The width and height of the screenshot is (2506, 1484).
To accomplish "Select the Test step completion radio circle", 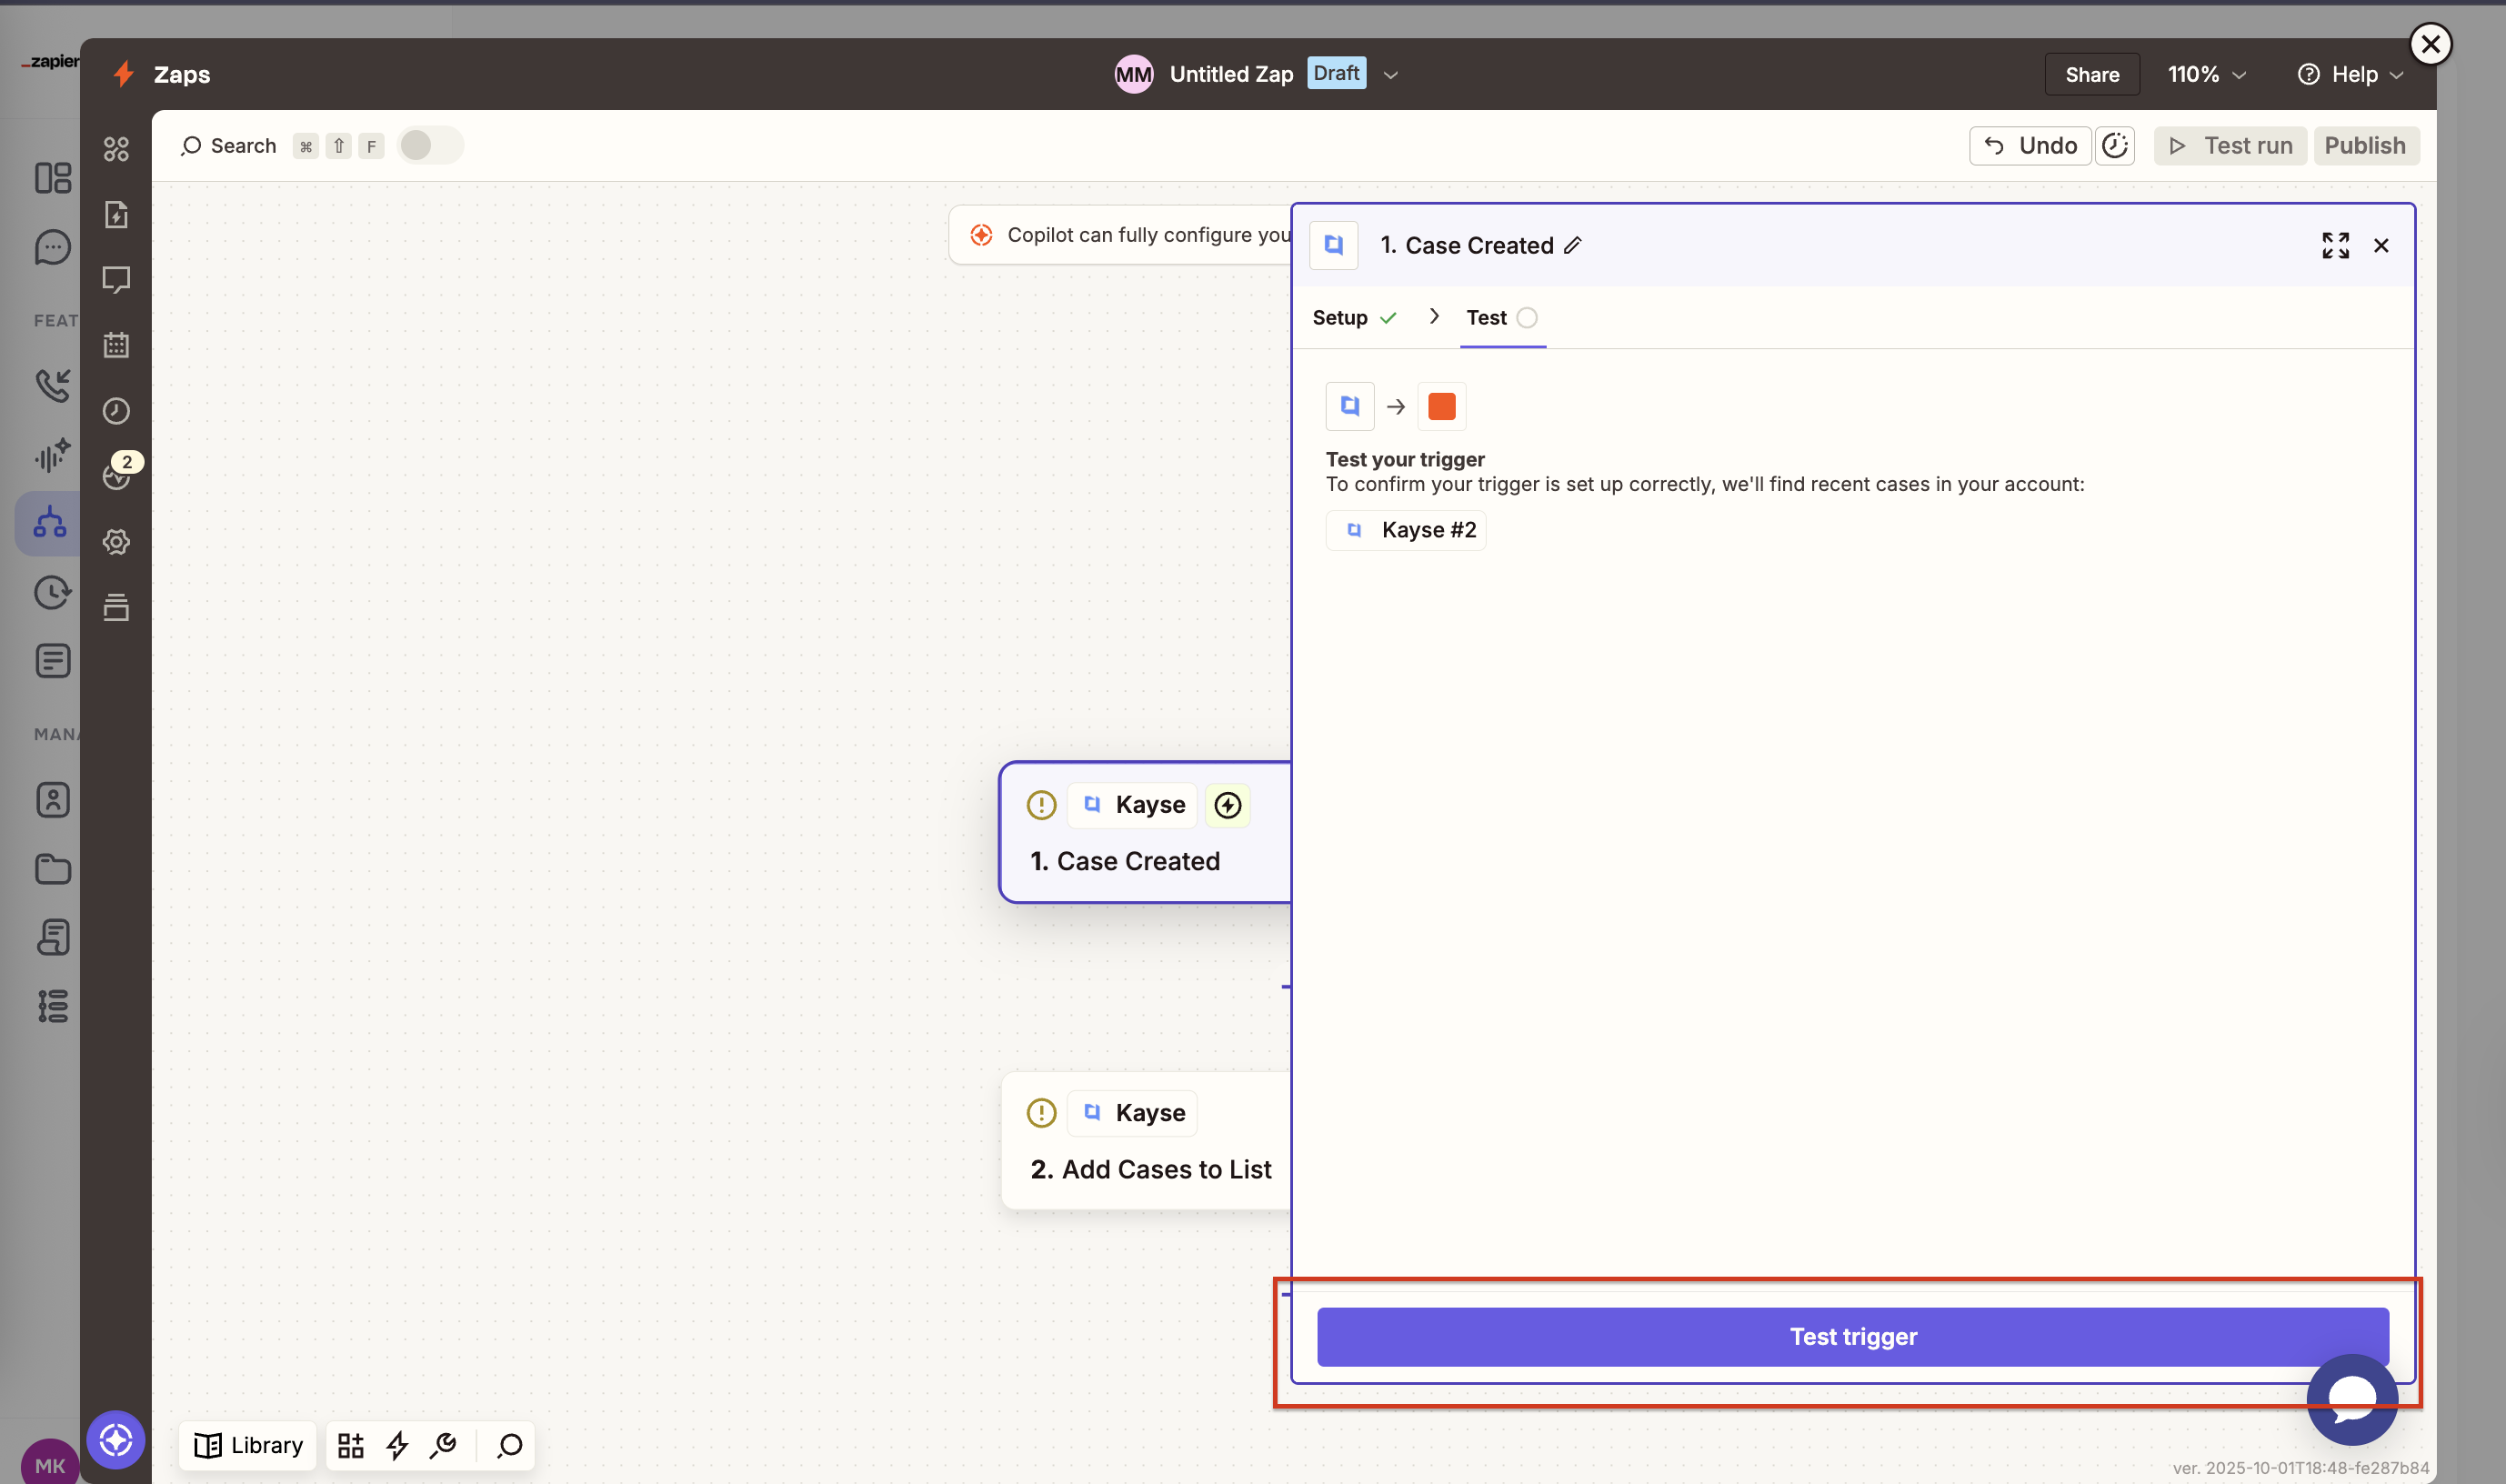I will [1526, 317].
